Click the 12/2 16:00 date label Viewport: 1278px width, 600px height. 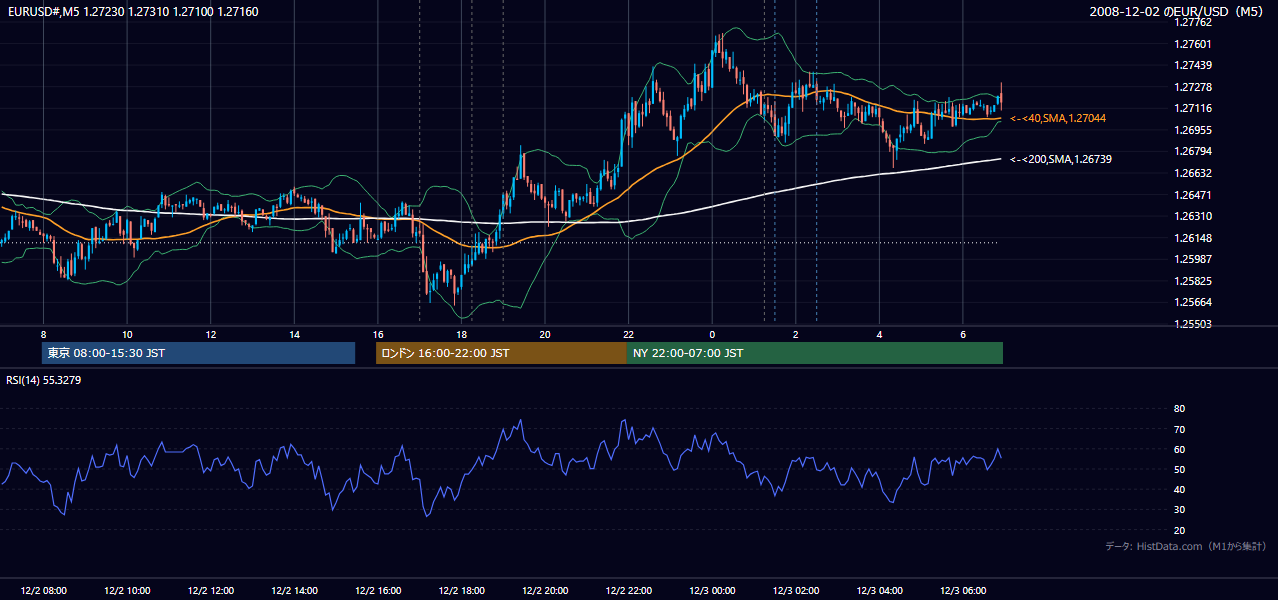click(x=378, y=591)
